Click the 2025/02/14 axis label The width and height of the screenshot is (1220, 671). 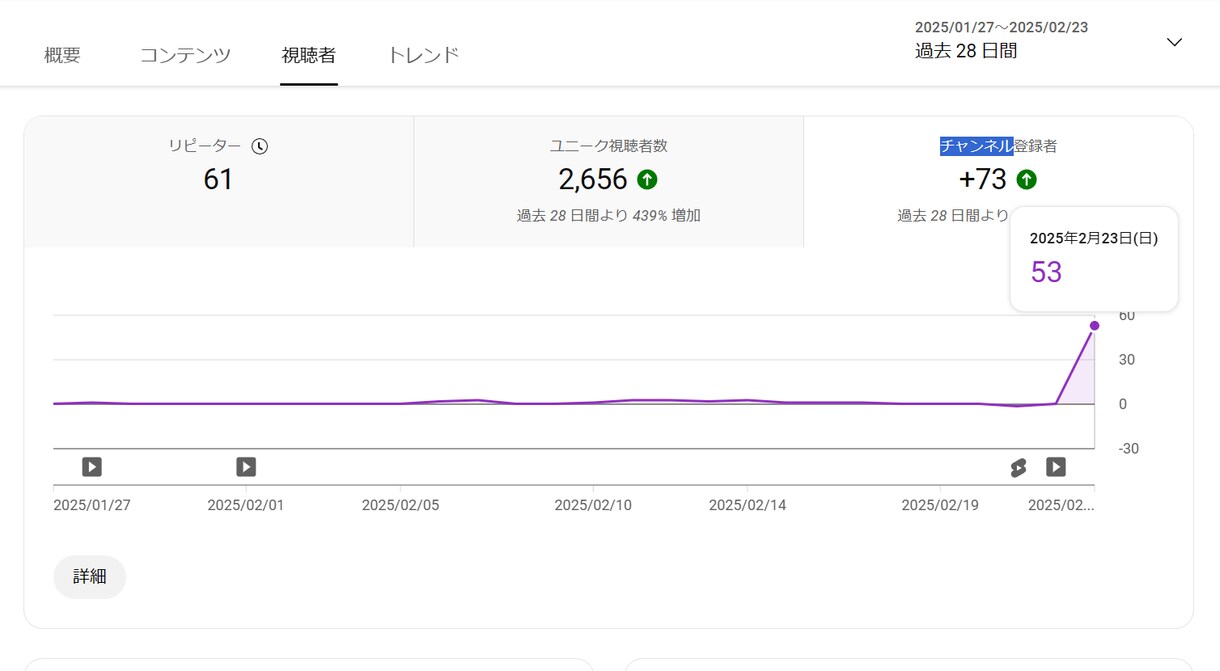(747, 505)
